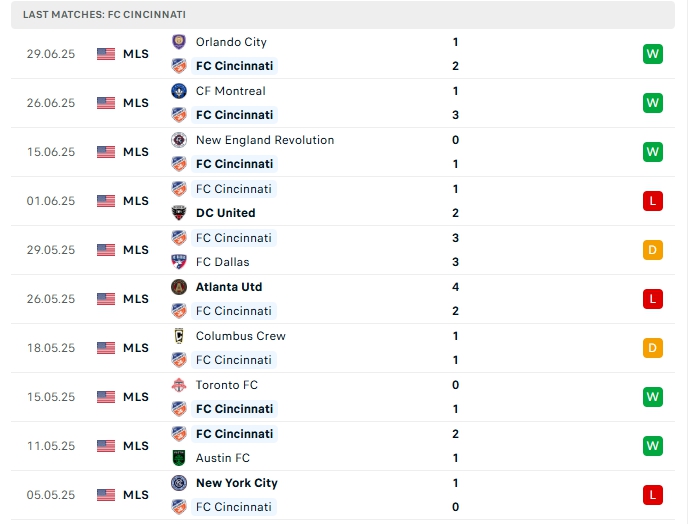688x524 pixels.
Task: Click the orange D badge for 29.05.25 match
Action: coord(653,250)
